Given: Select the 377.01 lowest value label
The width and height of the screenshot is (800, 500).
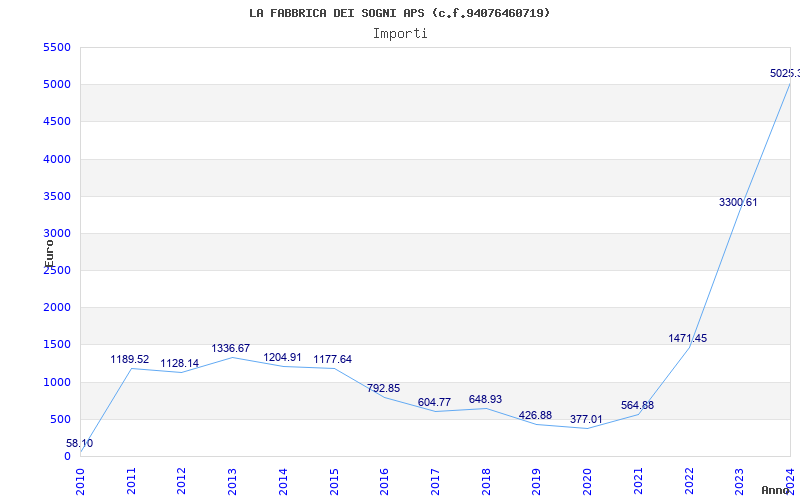Looking at the screenshot, I should (586, 419).
